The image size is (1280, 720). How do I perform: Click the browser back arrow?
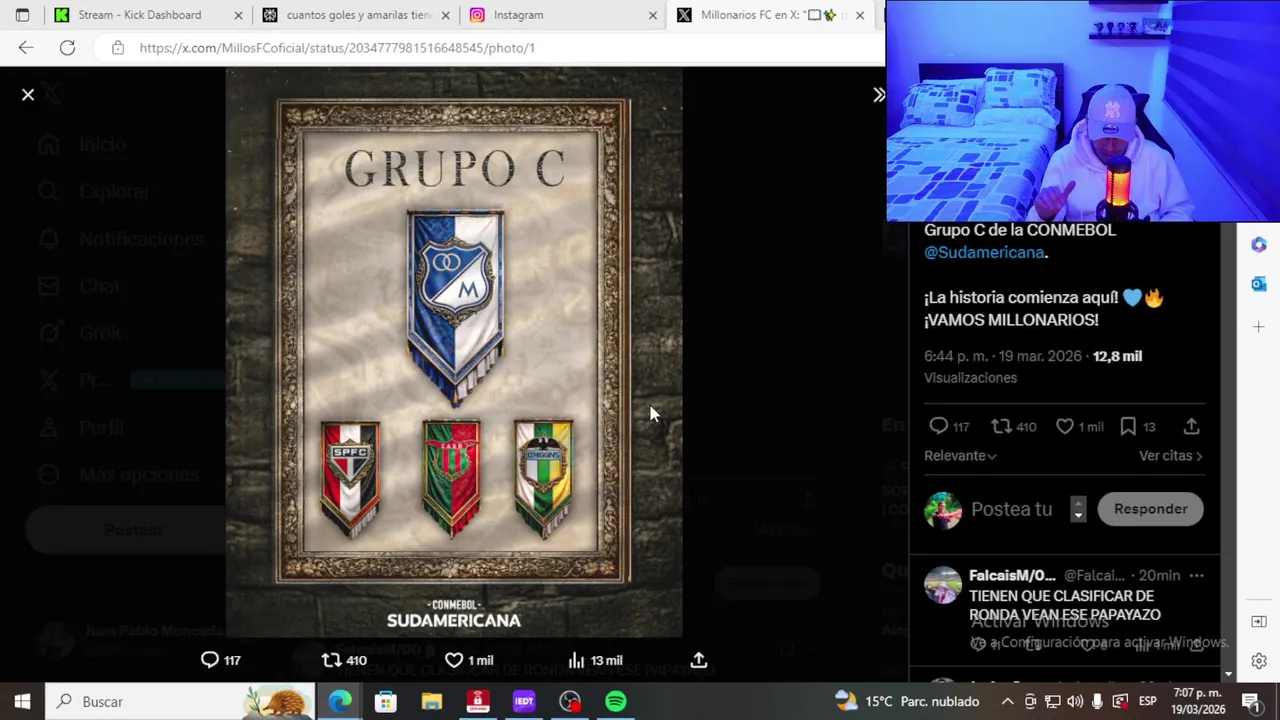pyautogui.click(x=26, y=48)
